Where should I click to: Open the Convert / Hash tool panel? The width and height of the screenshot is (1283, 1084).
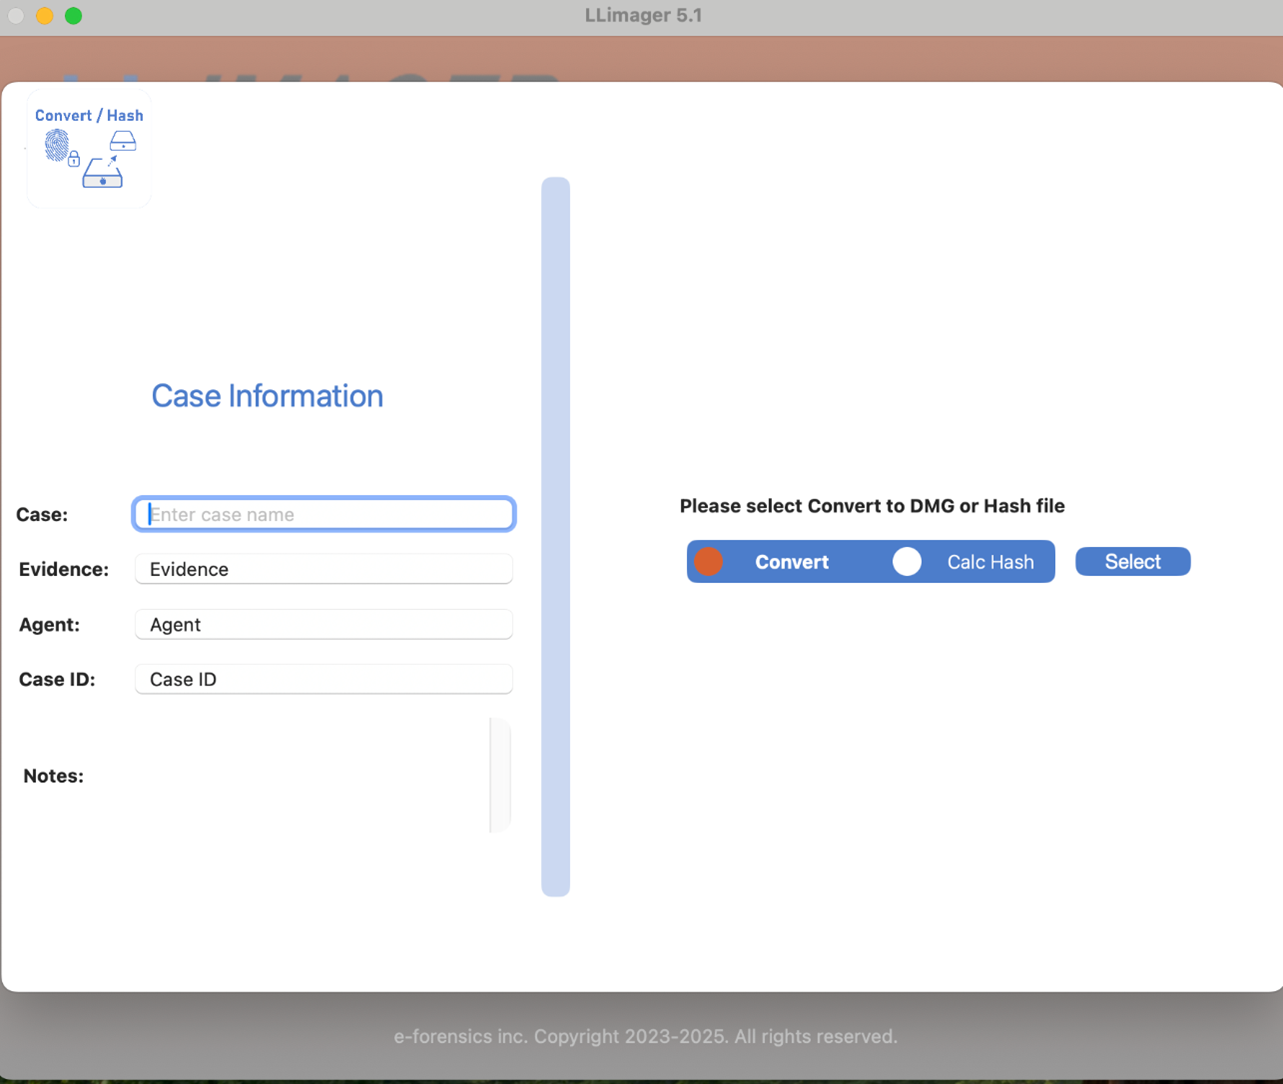pos(88,148)
